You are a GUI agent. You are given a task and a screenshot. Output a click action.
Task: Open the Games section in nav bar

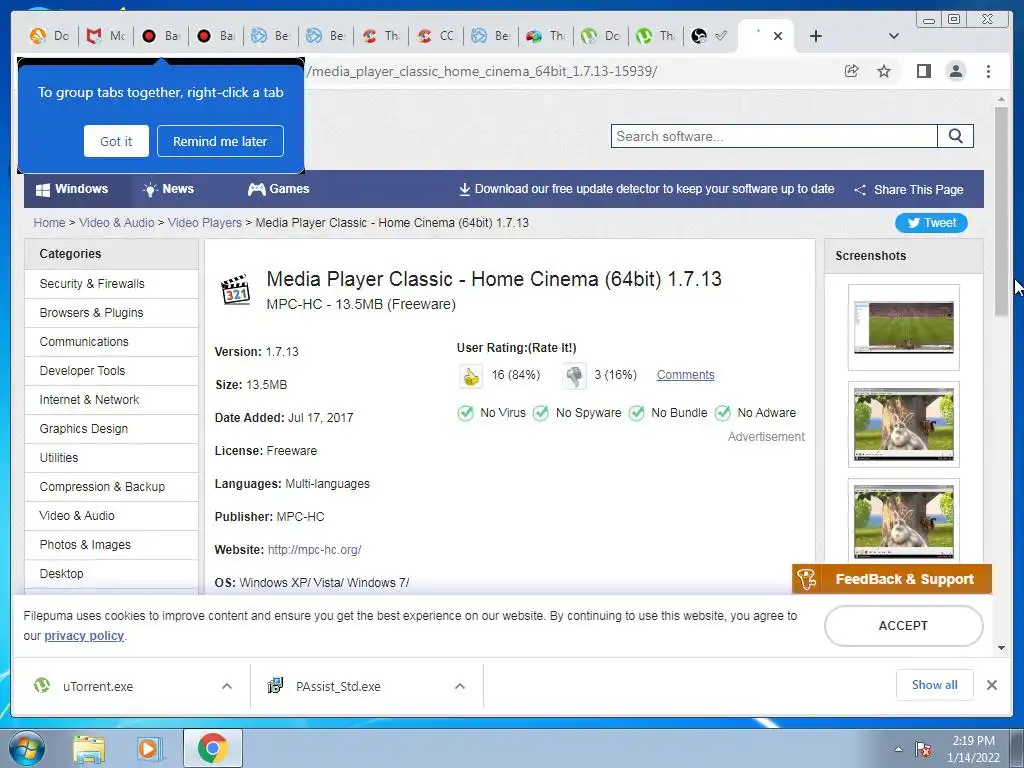pyautogui.click(x=279, y=189)
